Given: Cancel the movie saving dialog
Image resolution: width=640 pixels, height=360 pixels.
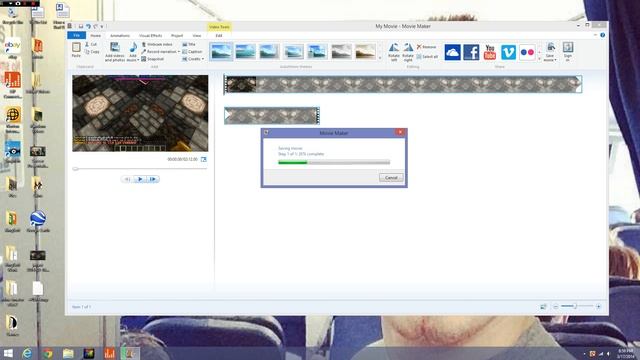Looking at the screenshot, I should (391, 178).
